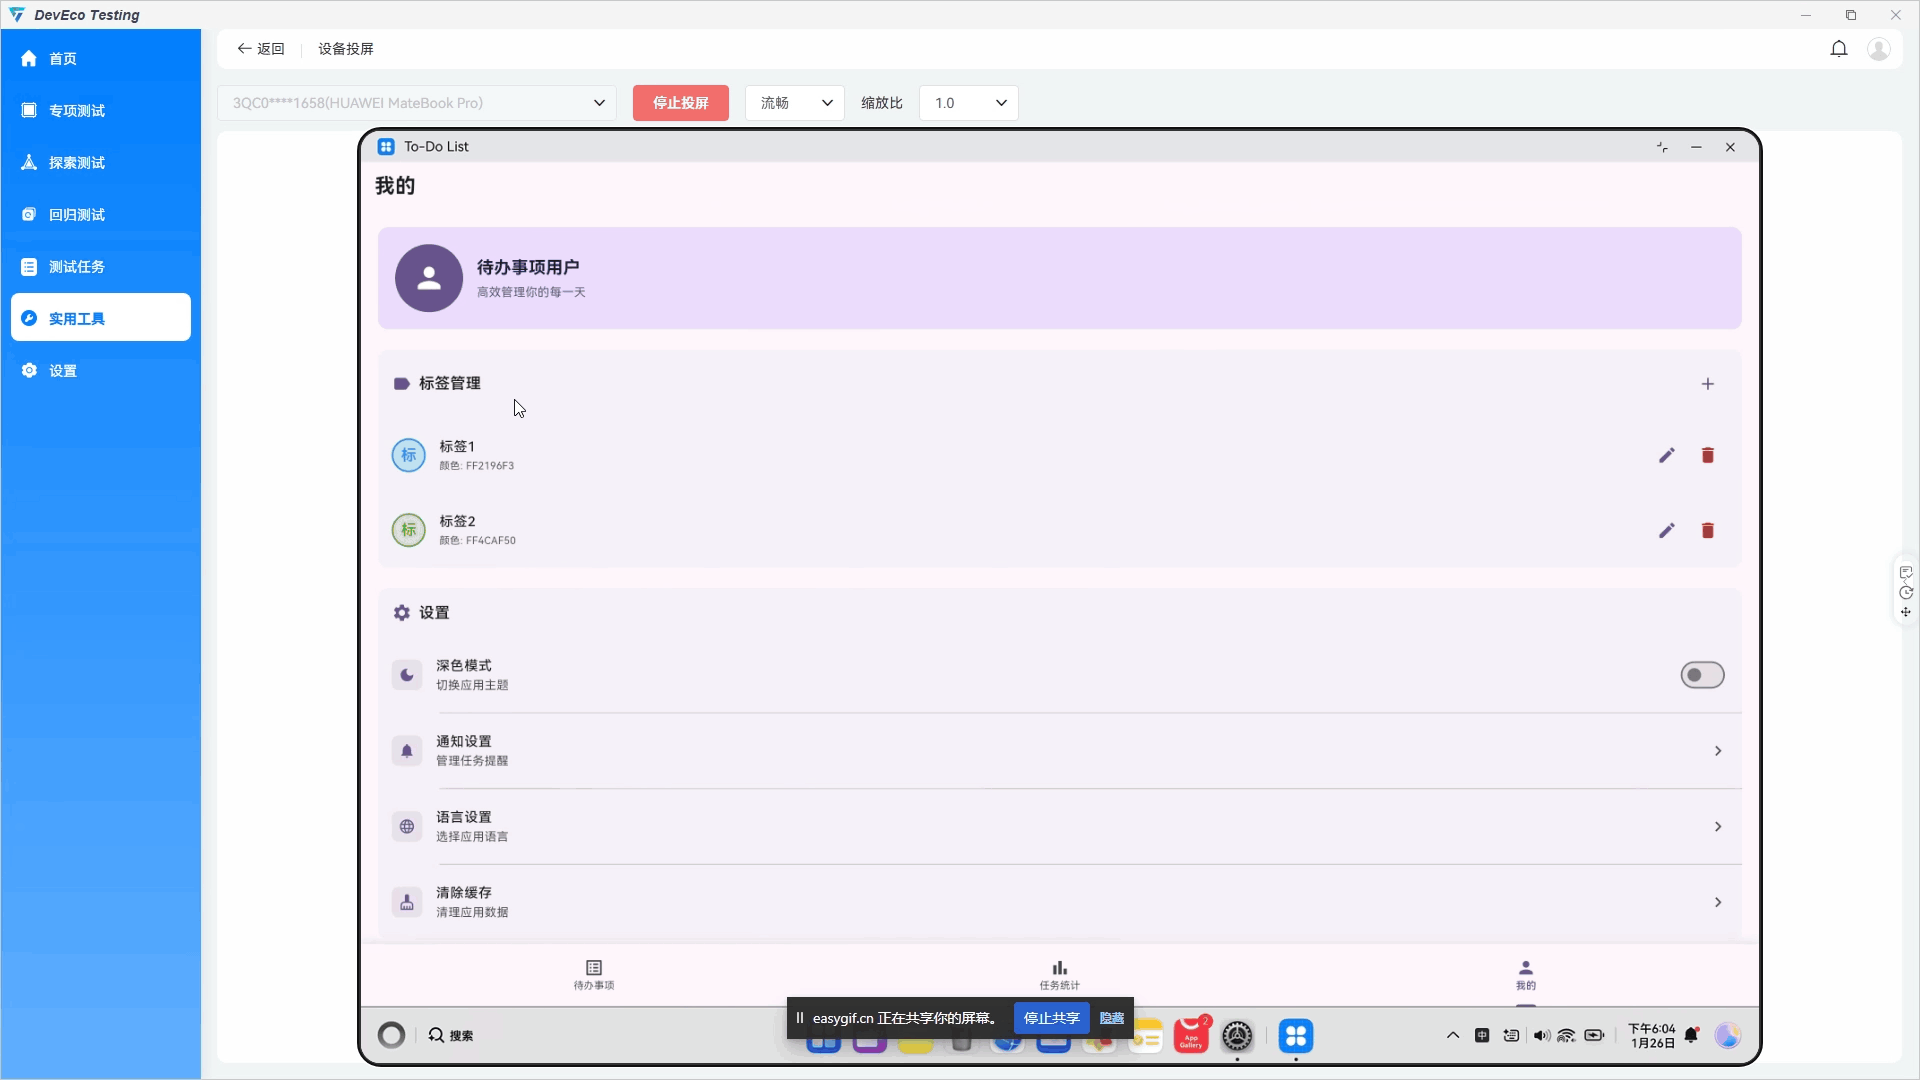This screenshot has width=1920, height=1080.
Task: Open the user avatar in the top bar
Action: coord(1879,48)
